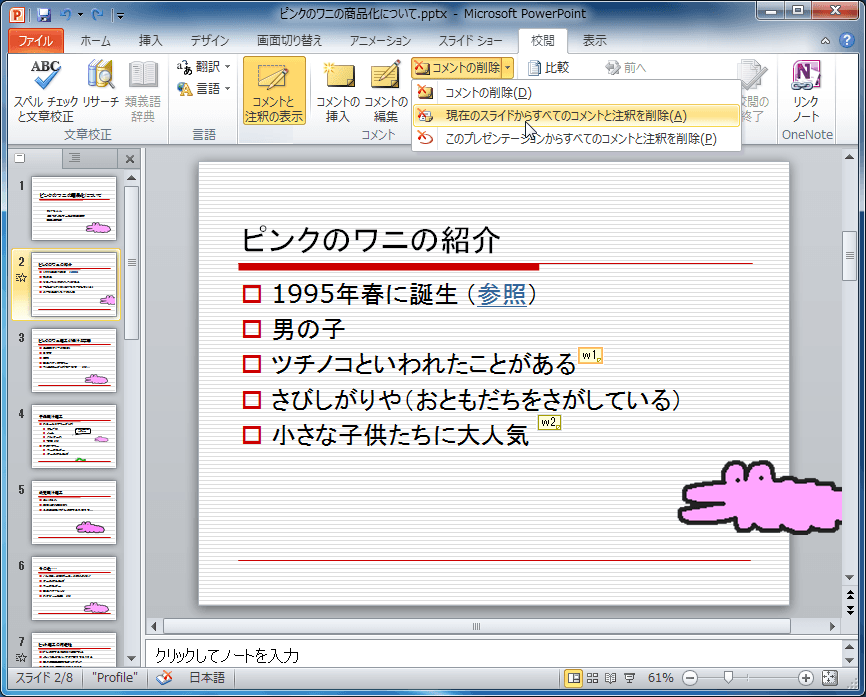The width and height of the screenshot is (866, 697).
Task: Click the Compare (比較) button
Action: pos(548,67)
